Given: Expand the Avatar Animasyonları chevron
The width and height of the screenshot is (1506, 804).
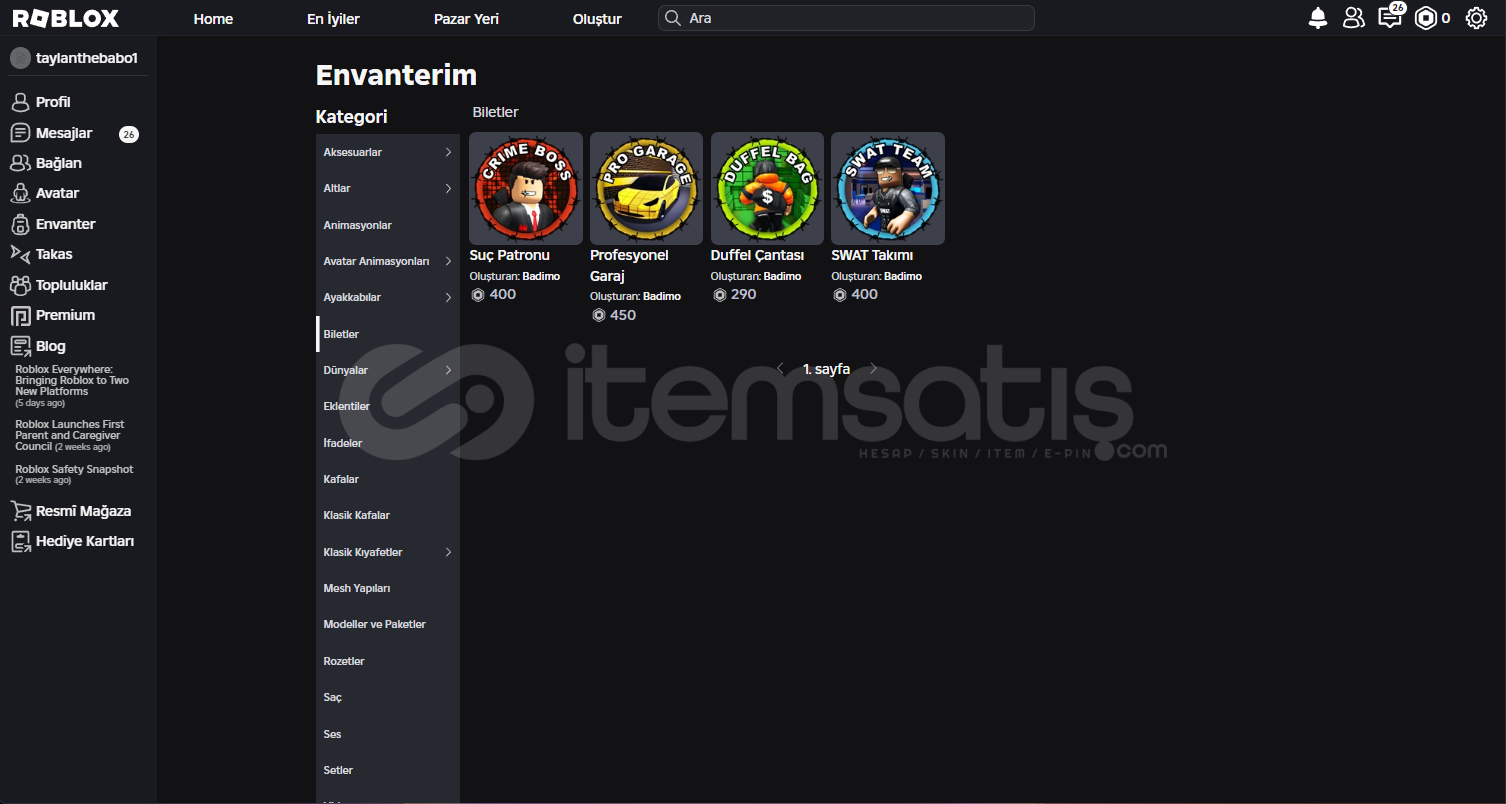Looking at the screenshot, I should (448, 261).
